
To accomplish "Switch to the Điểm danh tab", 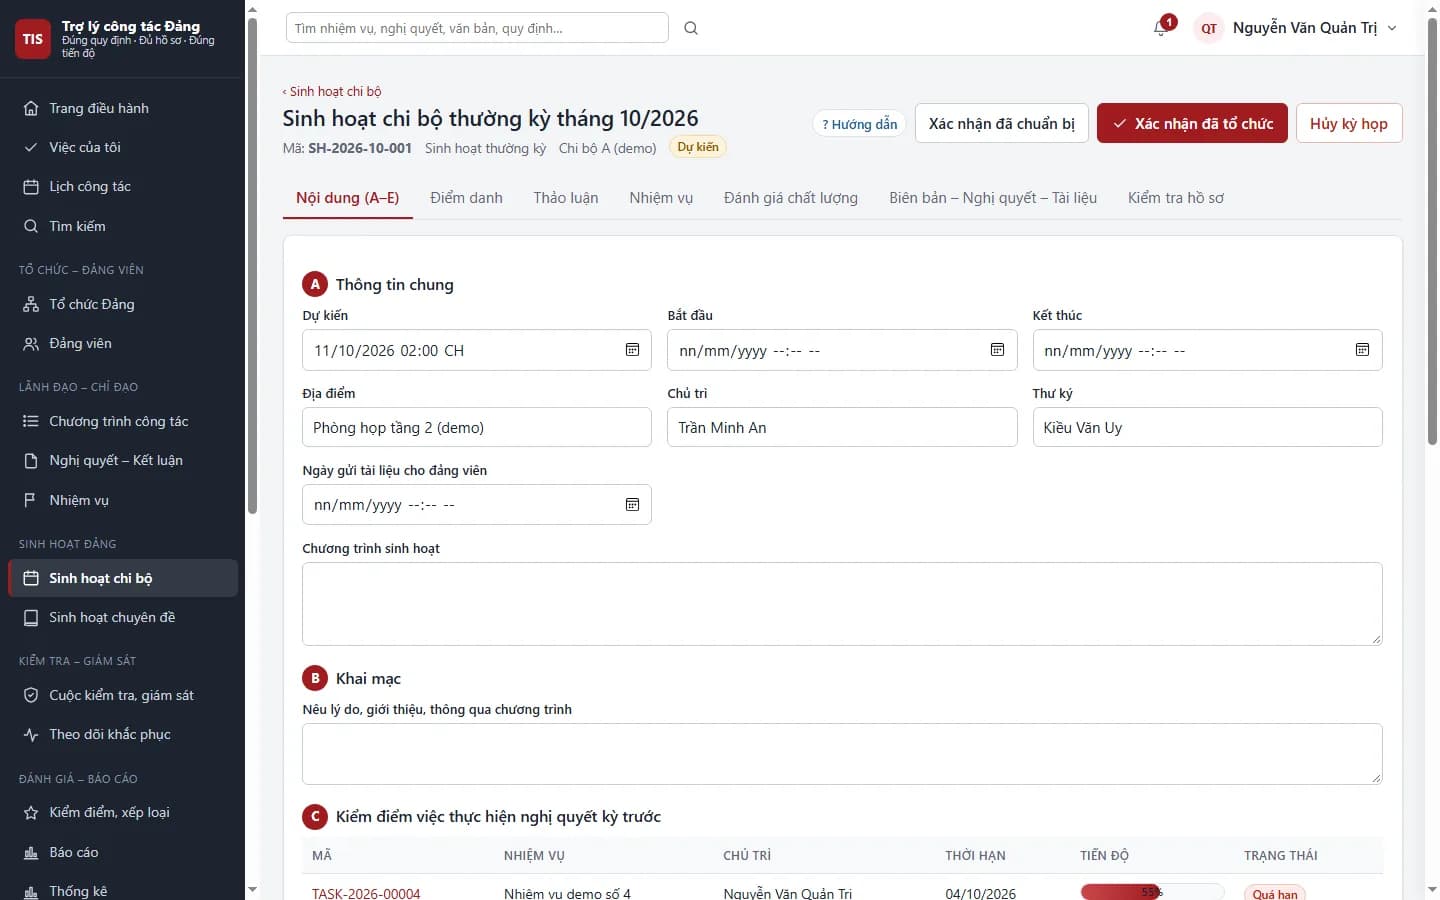I will (x=466, y=198).
